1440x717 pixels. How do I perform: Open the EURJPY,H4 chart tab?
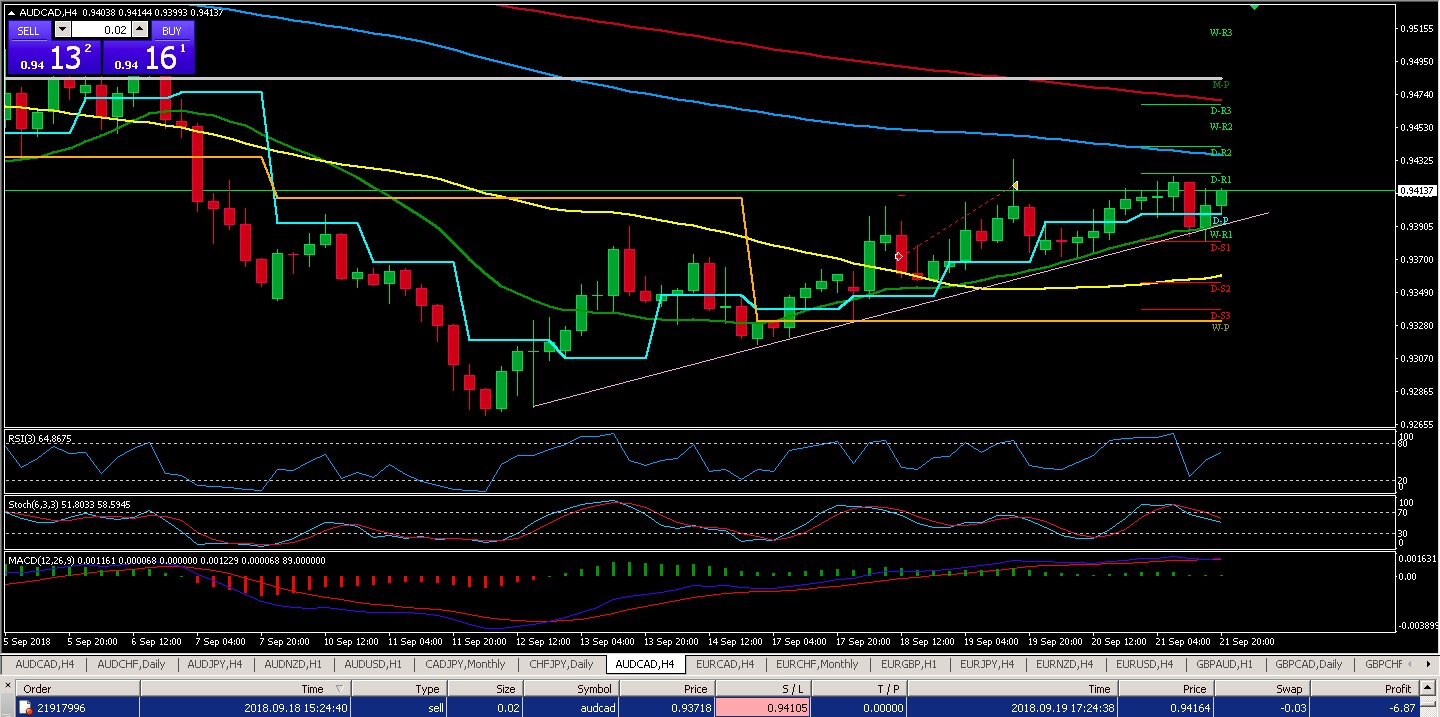987,664
